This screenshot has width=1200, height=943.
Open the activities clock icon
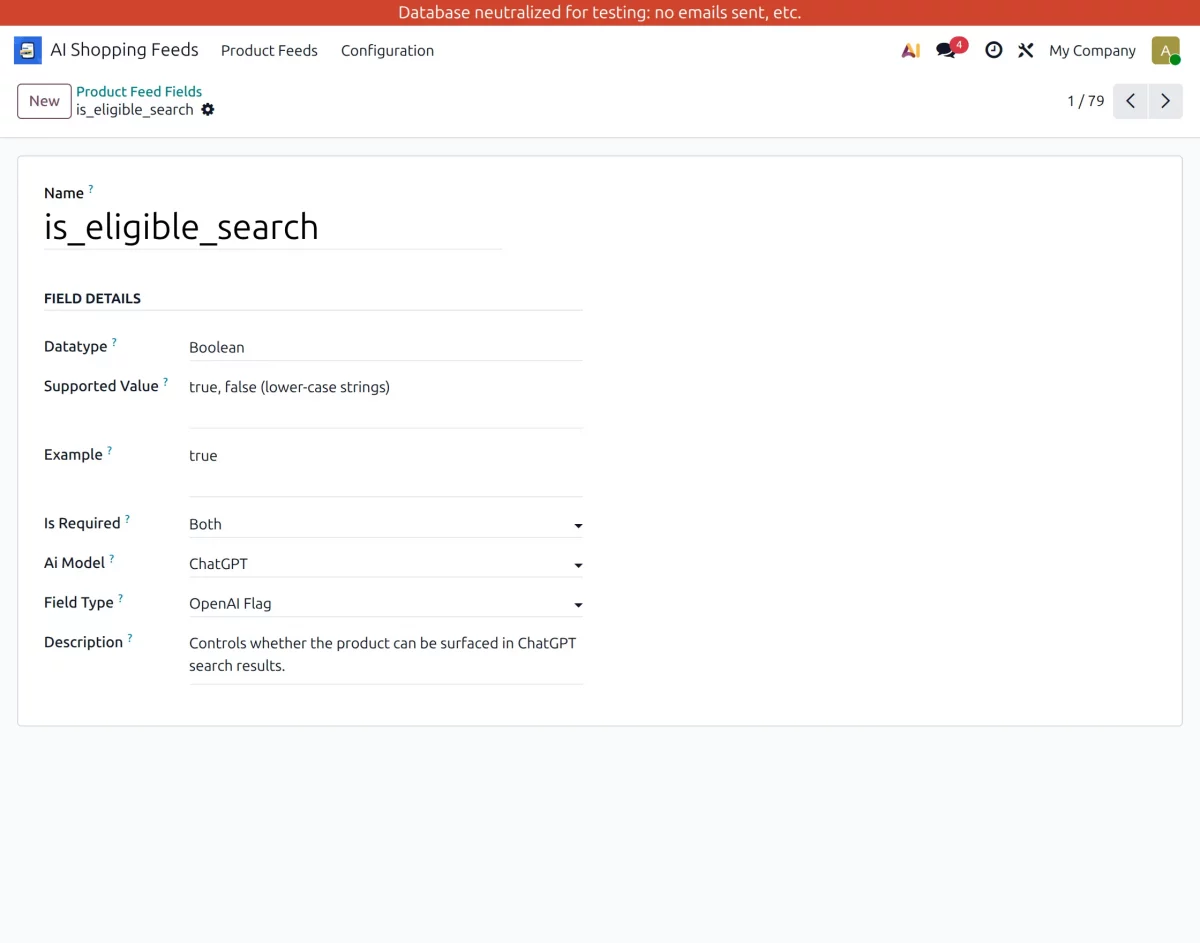(993, 50)
